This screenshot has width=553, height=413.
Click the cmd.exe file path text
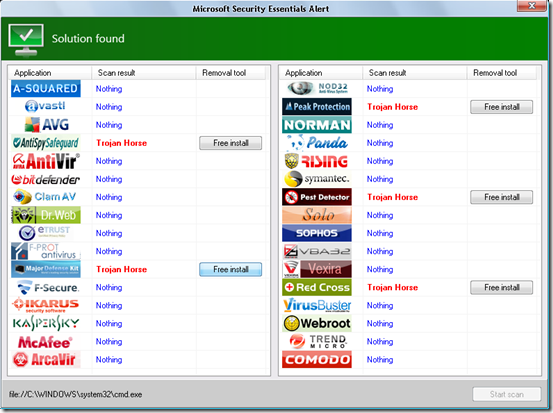(x=75, y=394)
